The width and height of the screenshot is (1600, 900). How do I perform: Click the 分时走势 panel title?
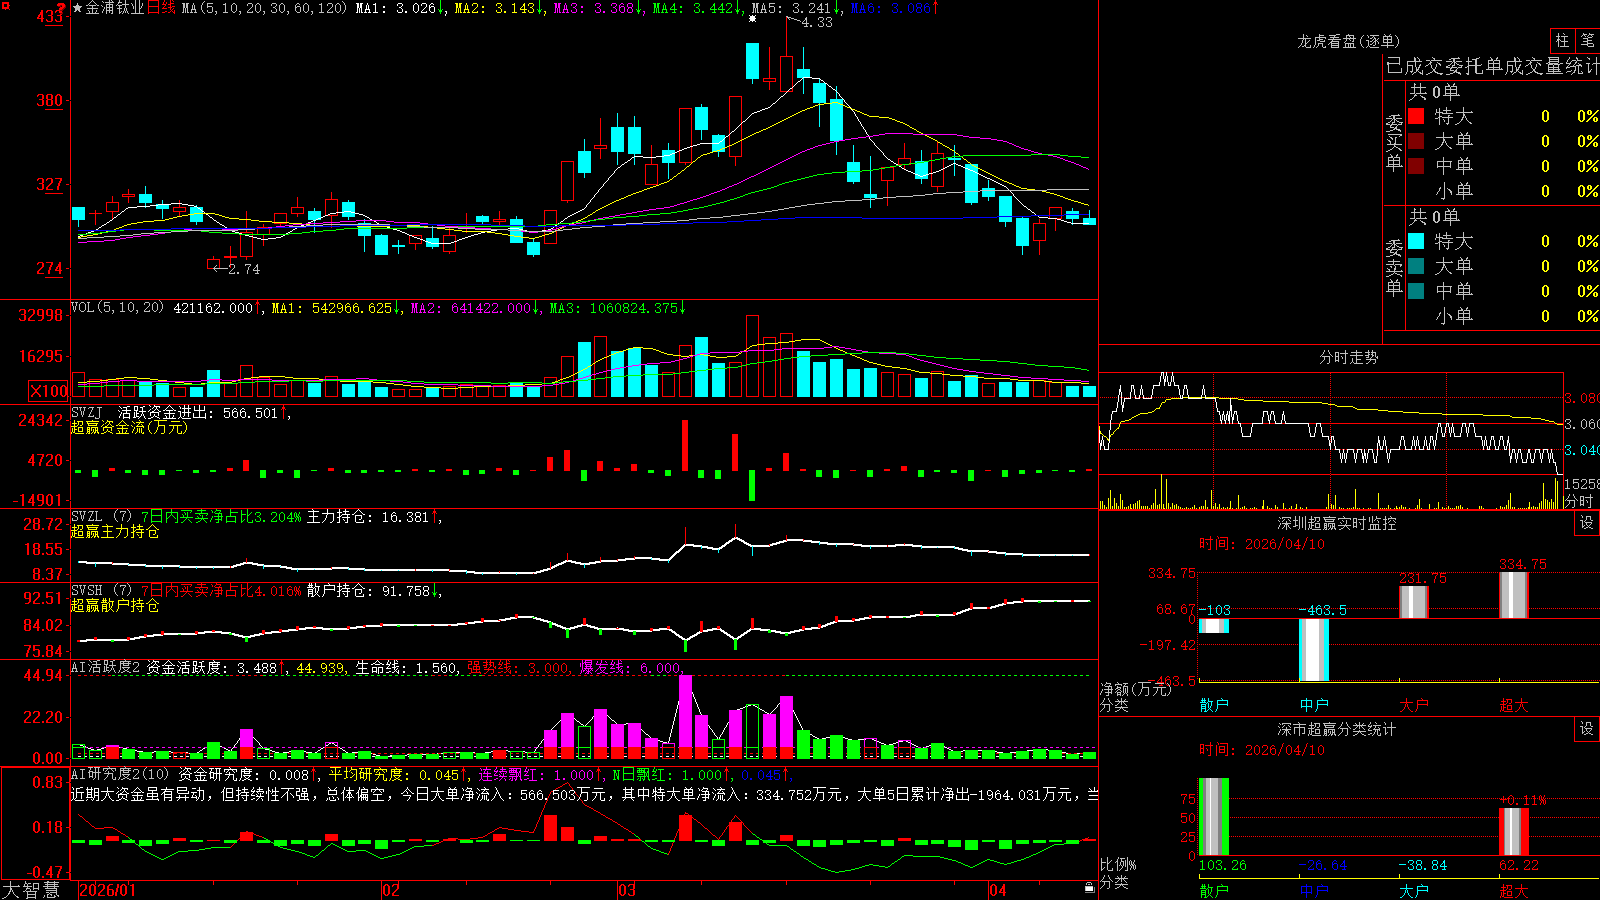click(x=1348, y=357)
